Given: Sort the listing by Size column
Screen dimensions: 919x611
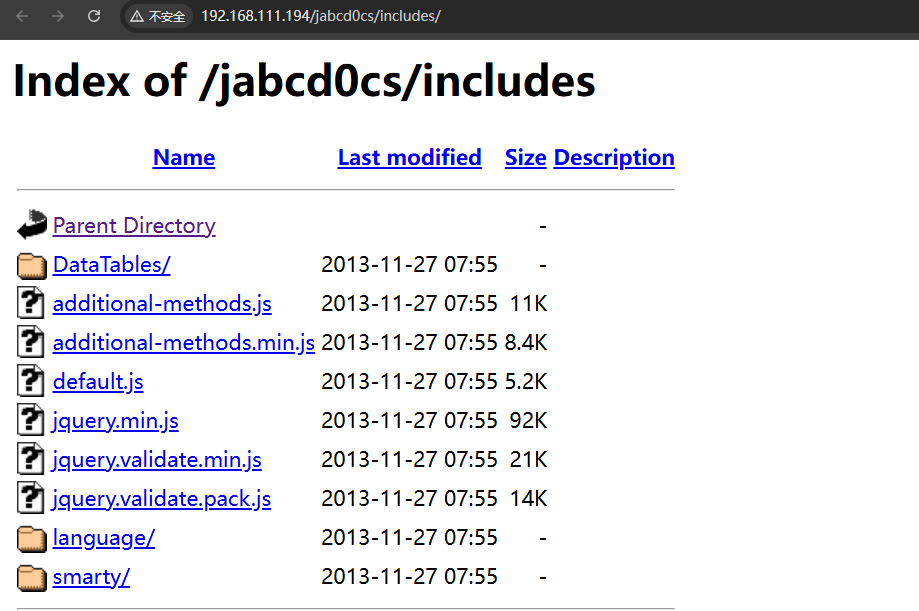Looking at the screenshot, I should point(525,157).
